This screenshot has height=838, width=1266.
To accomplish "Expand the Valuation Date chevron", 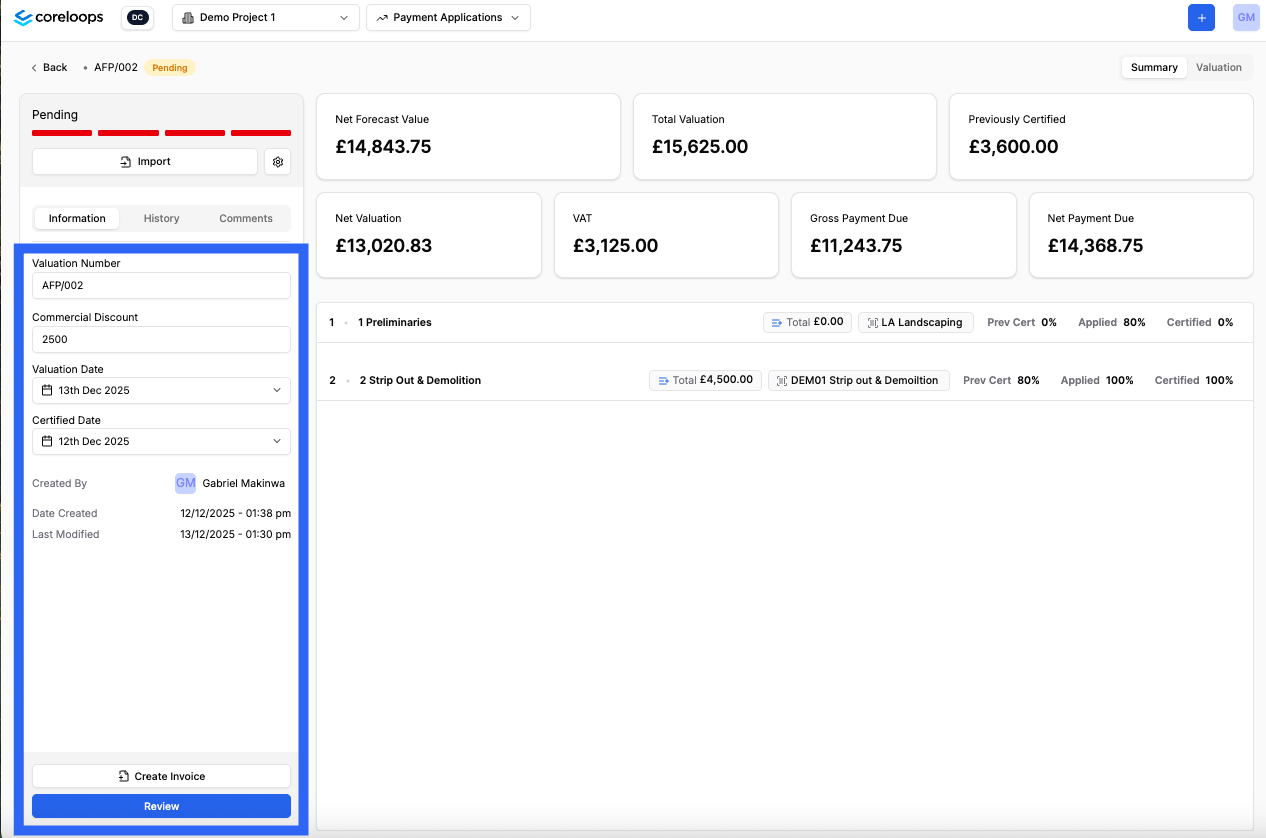I will click(277, 390).
